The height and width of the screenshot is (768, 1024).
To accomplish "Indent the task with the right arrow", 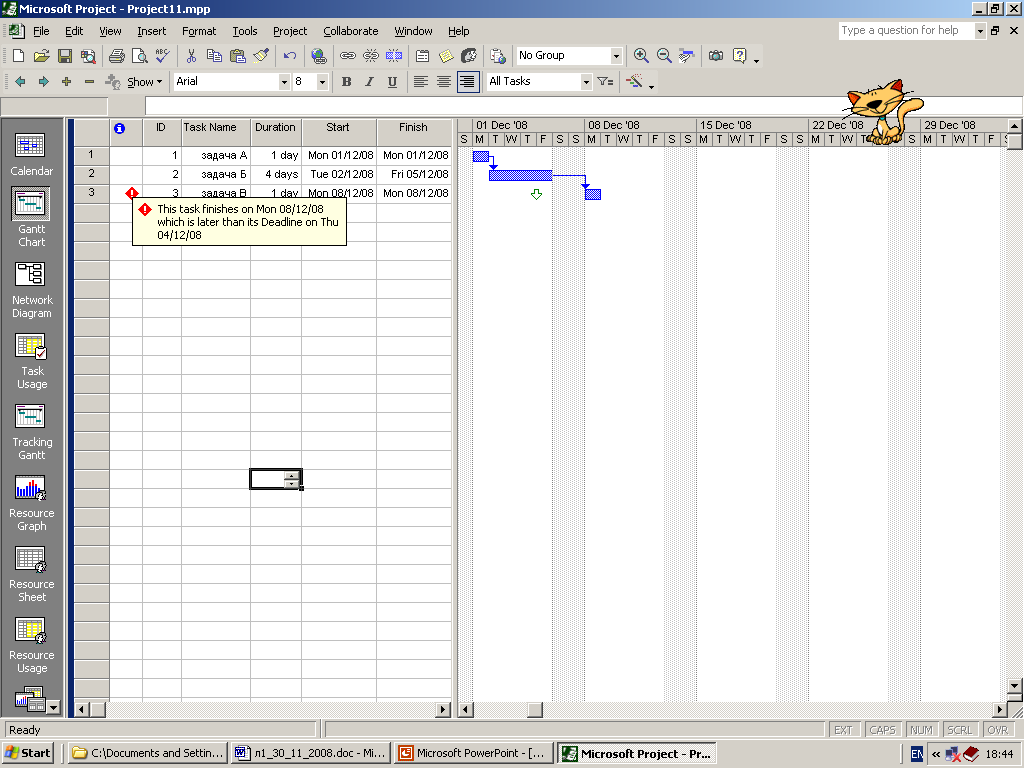I will tap(44, 82).
